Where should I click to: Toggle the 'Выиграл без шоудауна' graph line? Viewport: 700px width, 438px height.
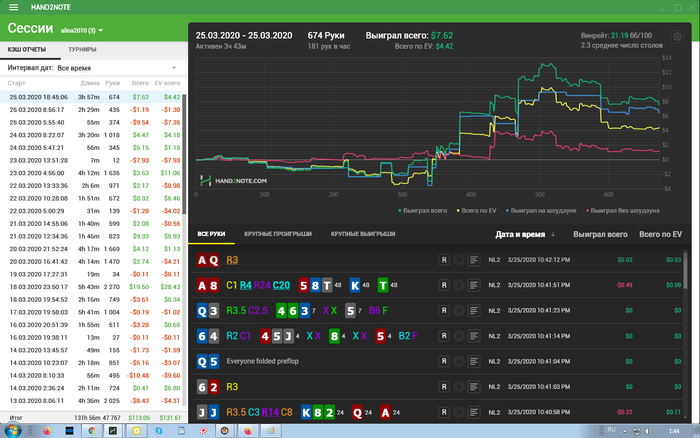point(623,210)
